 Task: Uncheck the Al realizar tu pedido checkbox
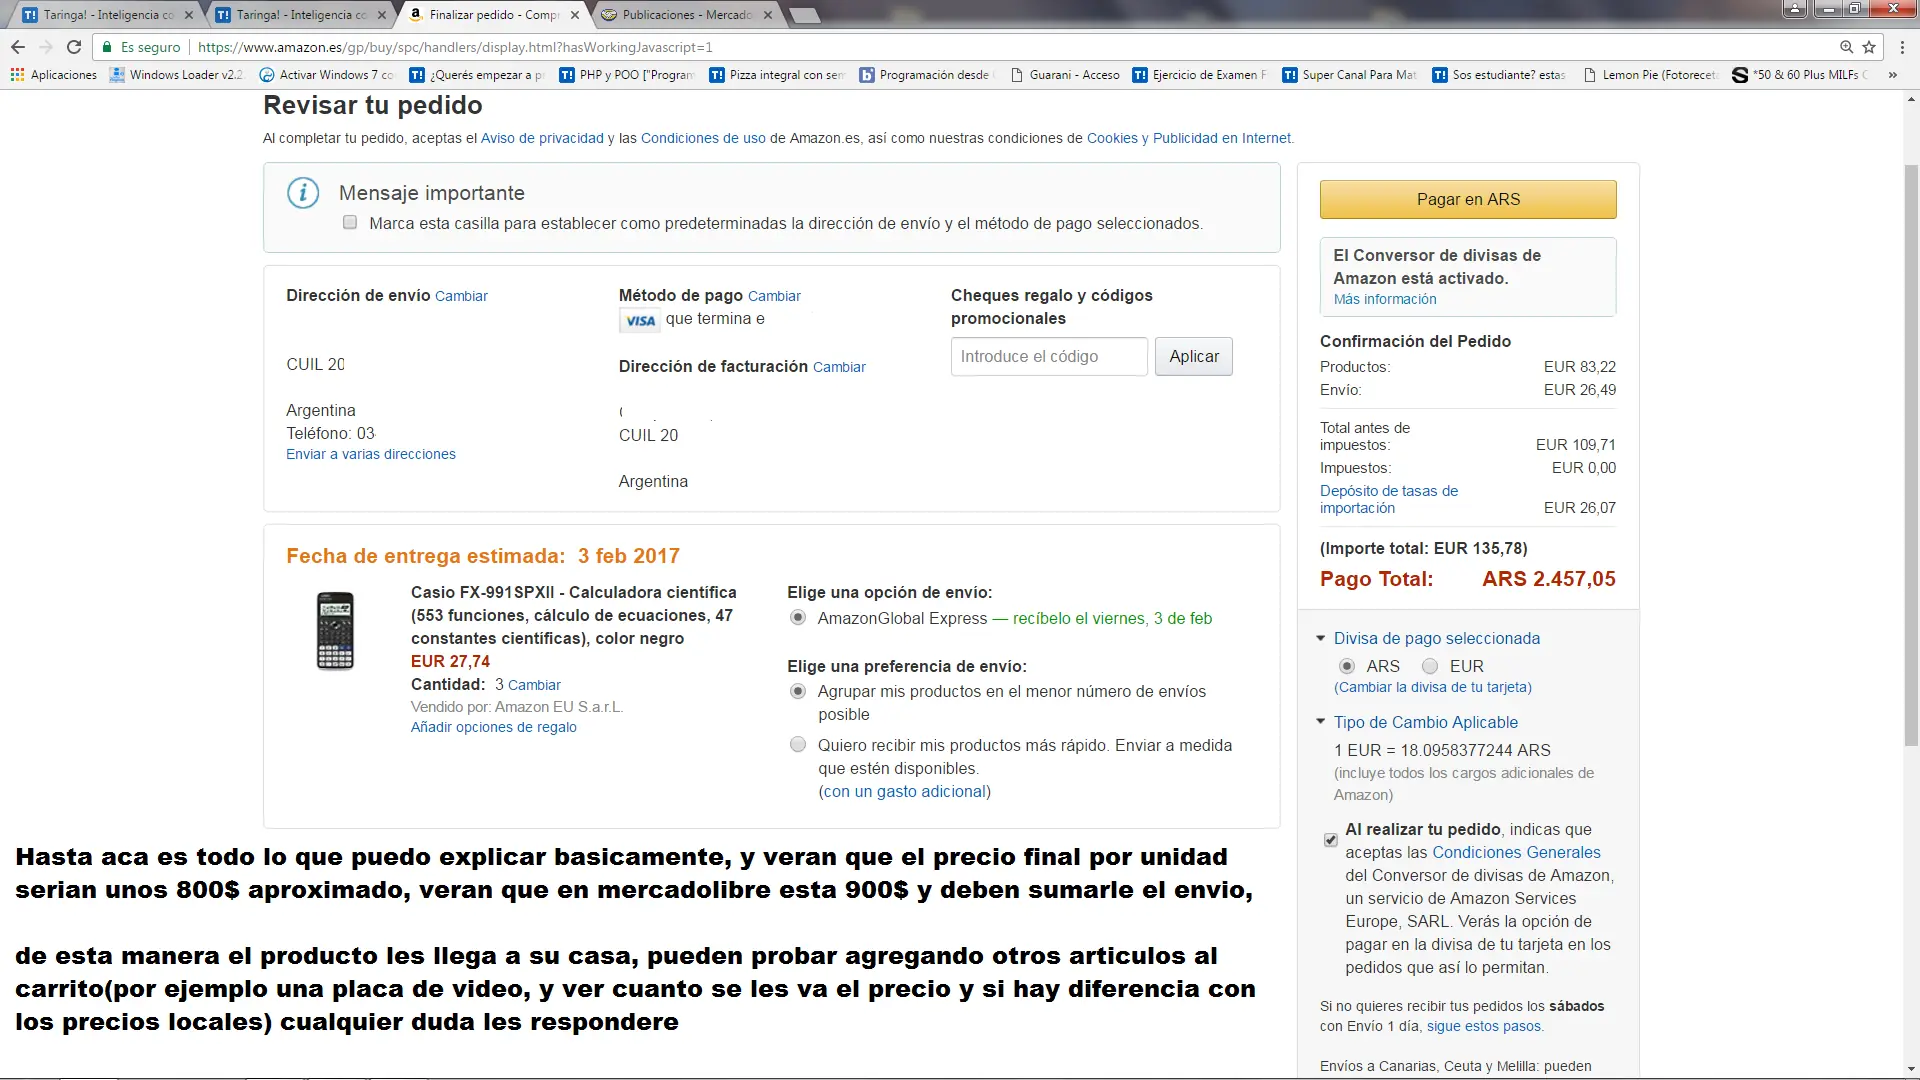point(1331,840)
